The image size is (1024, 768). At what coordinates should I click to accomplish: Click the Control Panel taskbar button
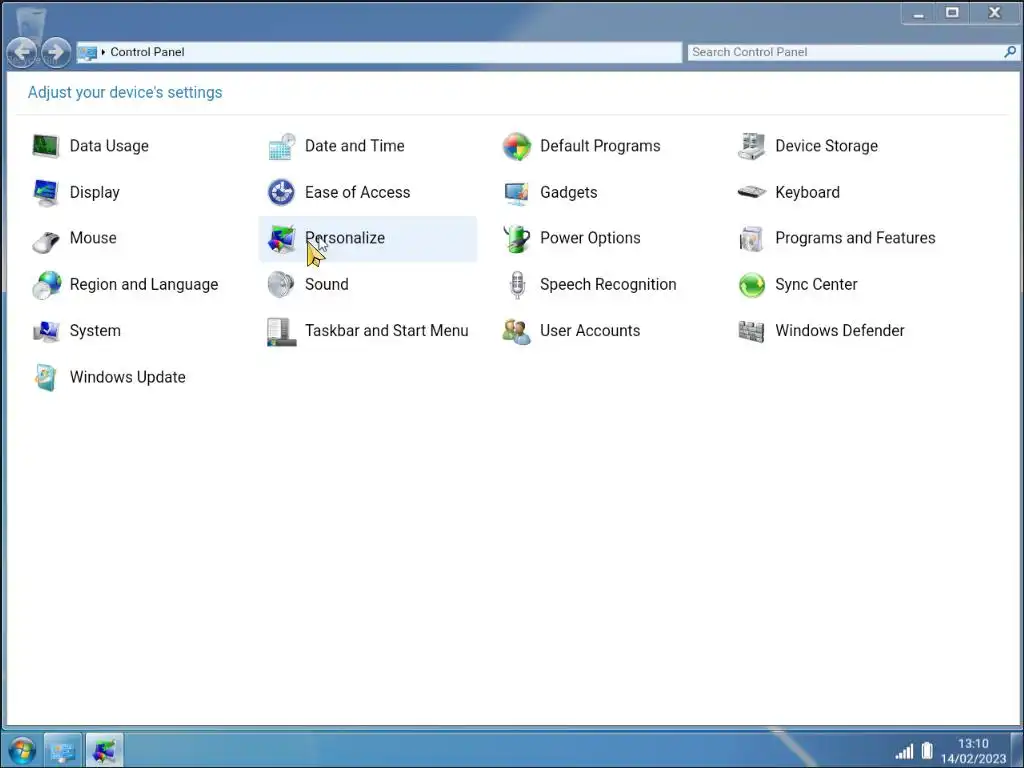(x=63, y=751)
